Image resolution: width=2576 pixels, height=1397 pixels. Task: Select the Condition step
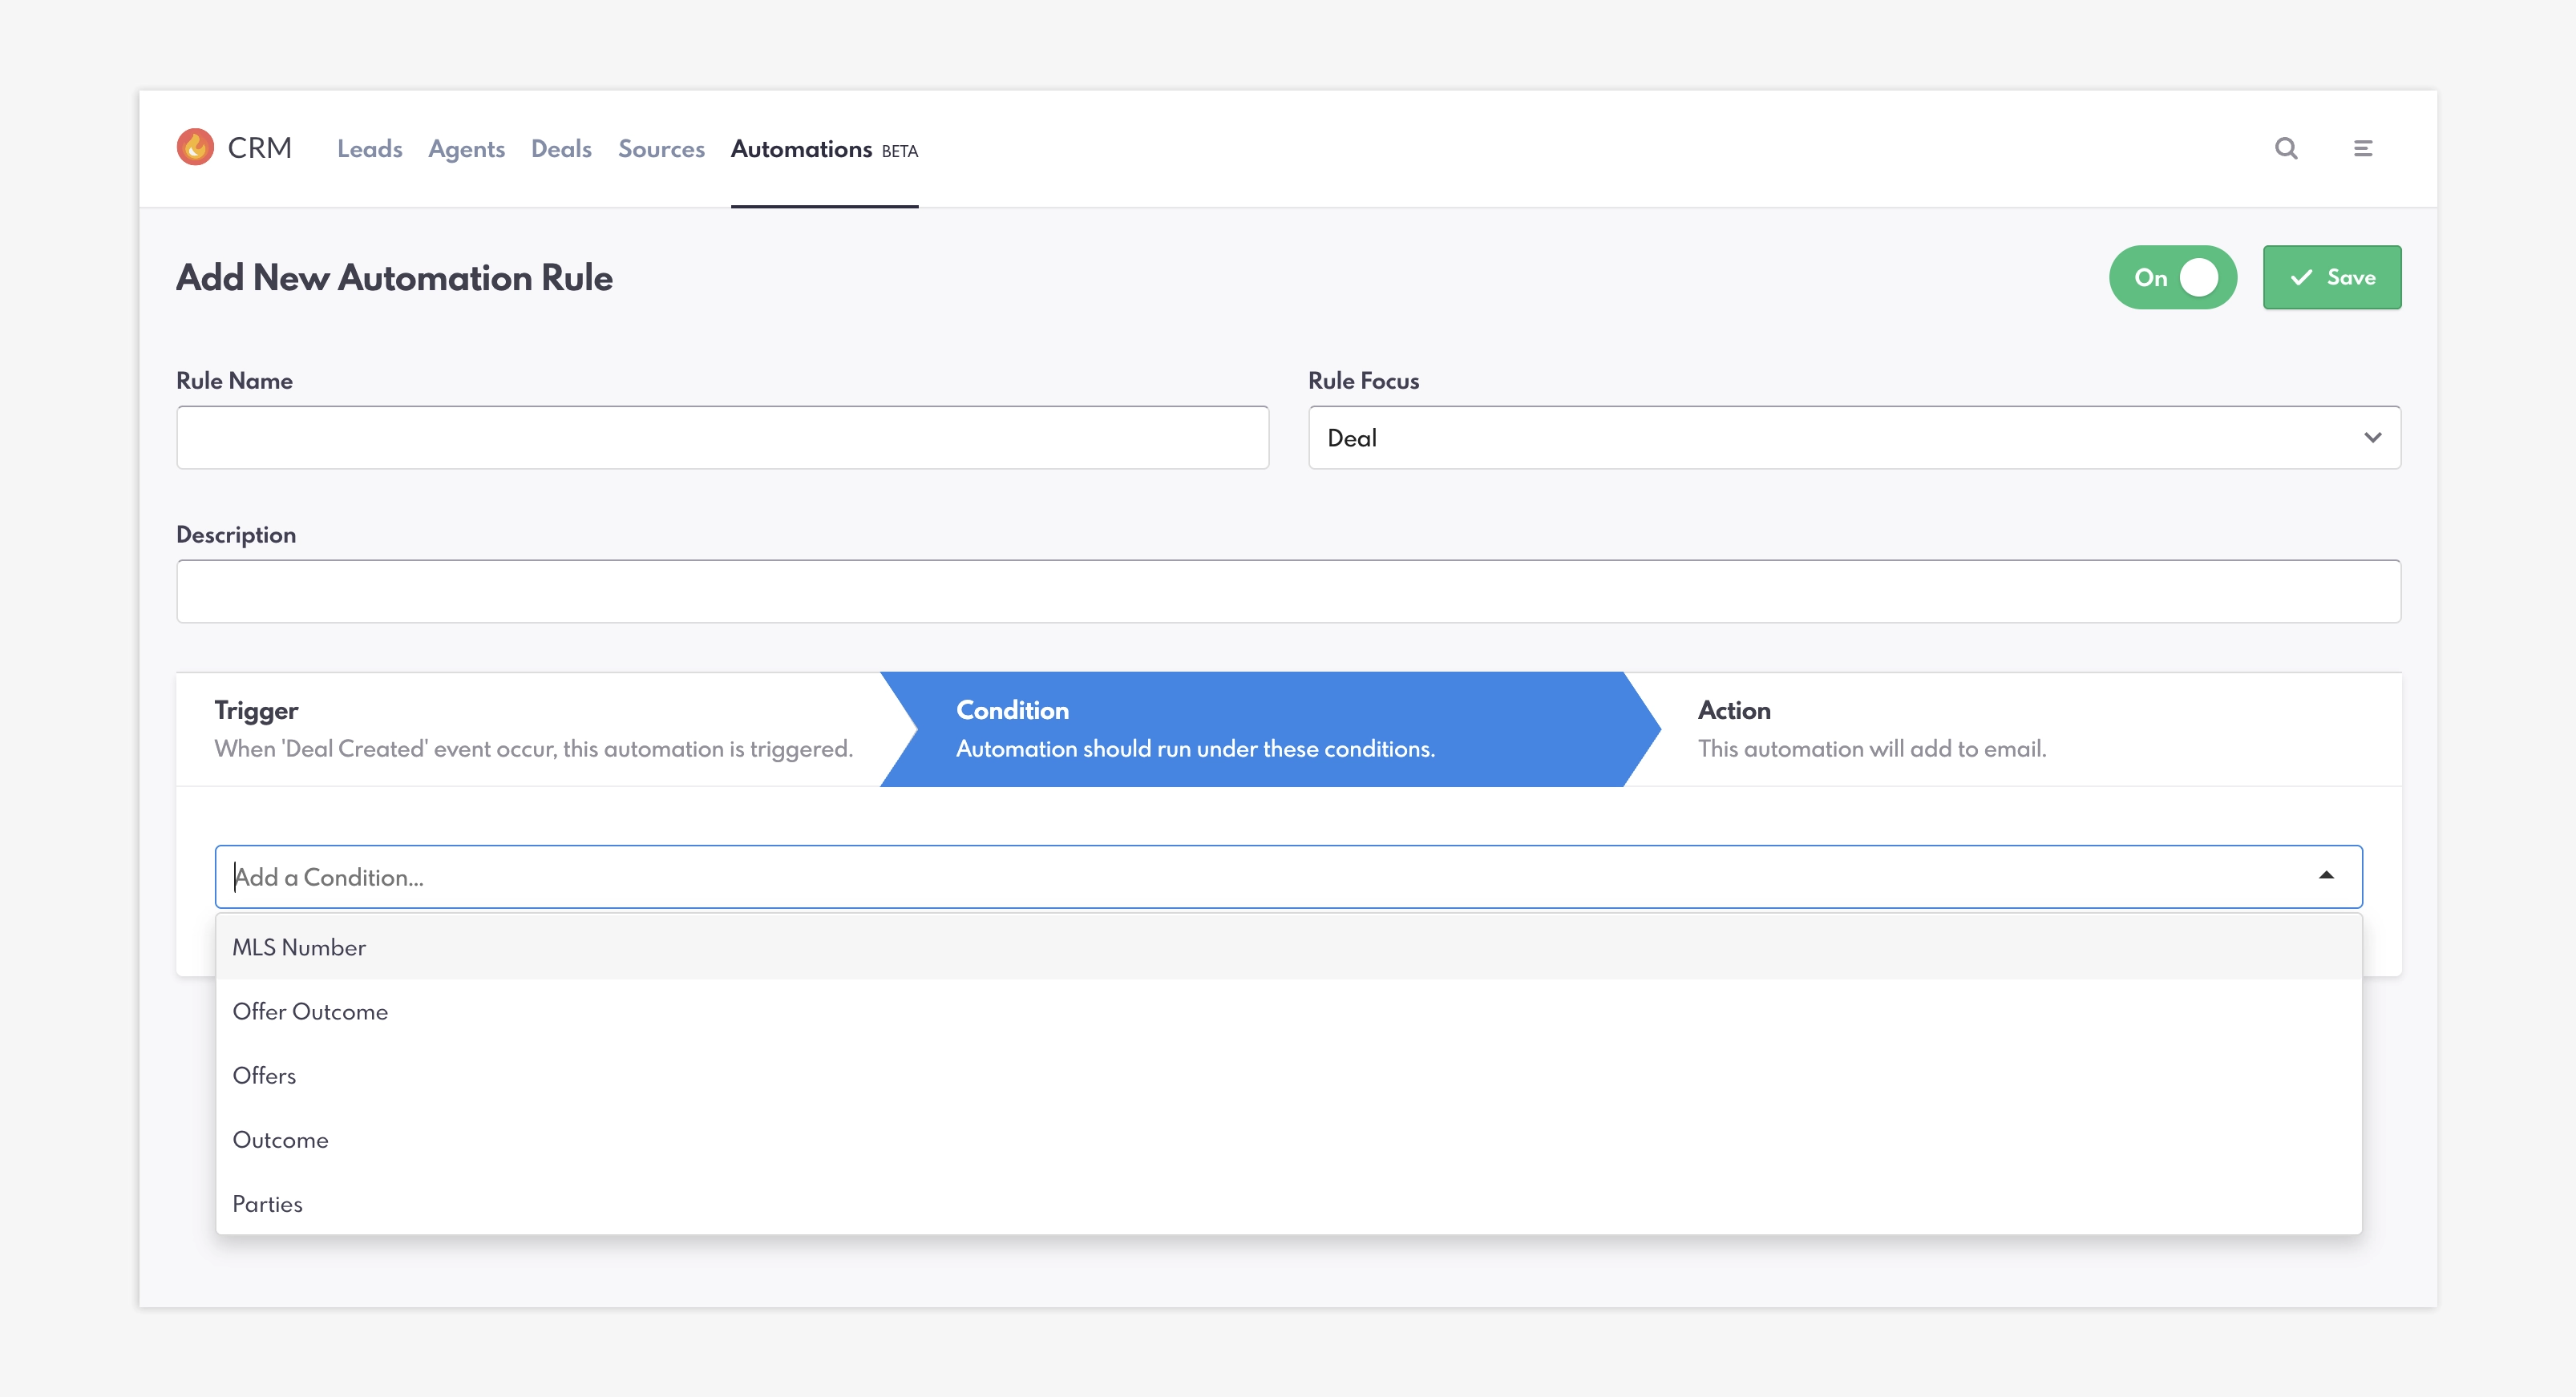[1270, 729]
